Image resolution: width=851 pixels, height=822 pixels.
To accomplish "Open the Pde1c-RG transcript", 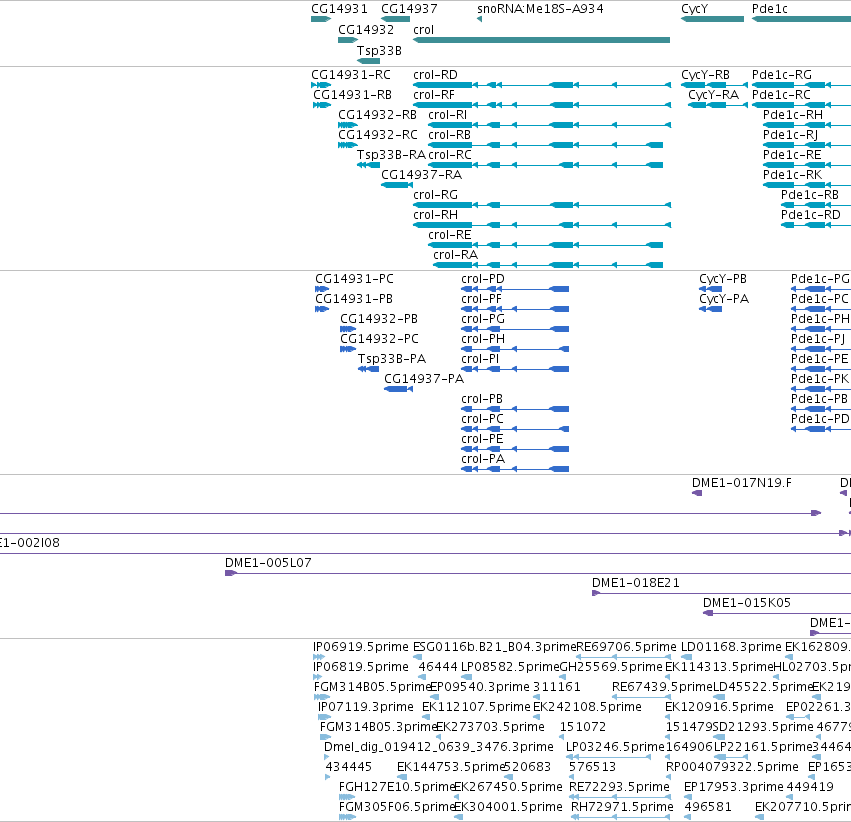I will point(782,75).
